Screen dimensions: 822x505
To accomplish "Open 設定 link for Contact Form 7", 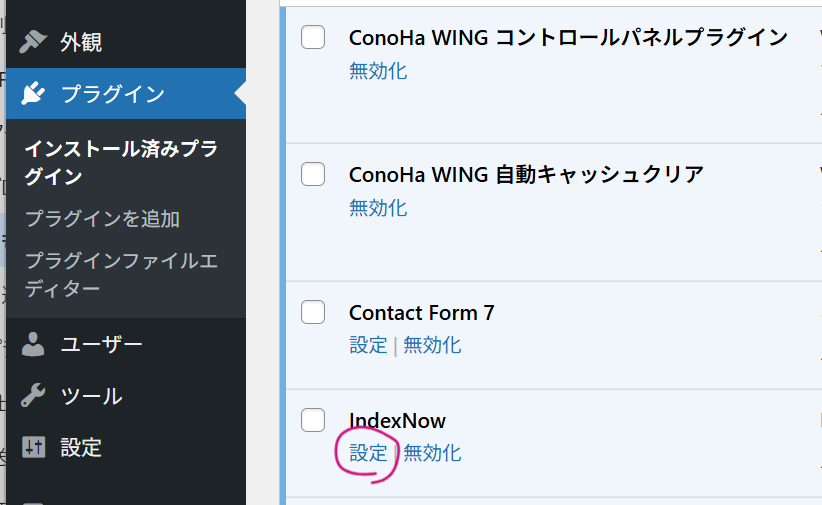I will [x=368, y=345].
